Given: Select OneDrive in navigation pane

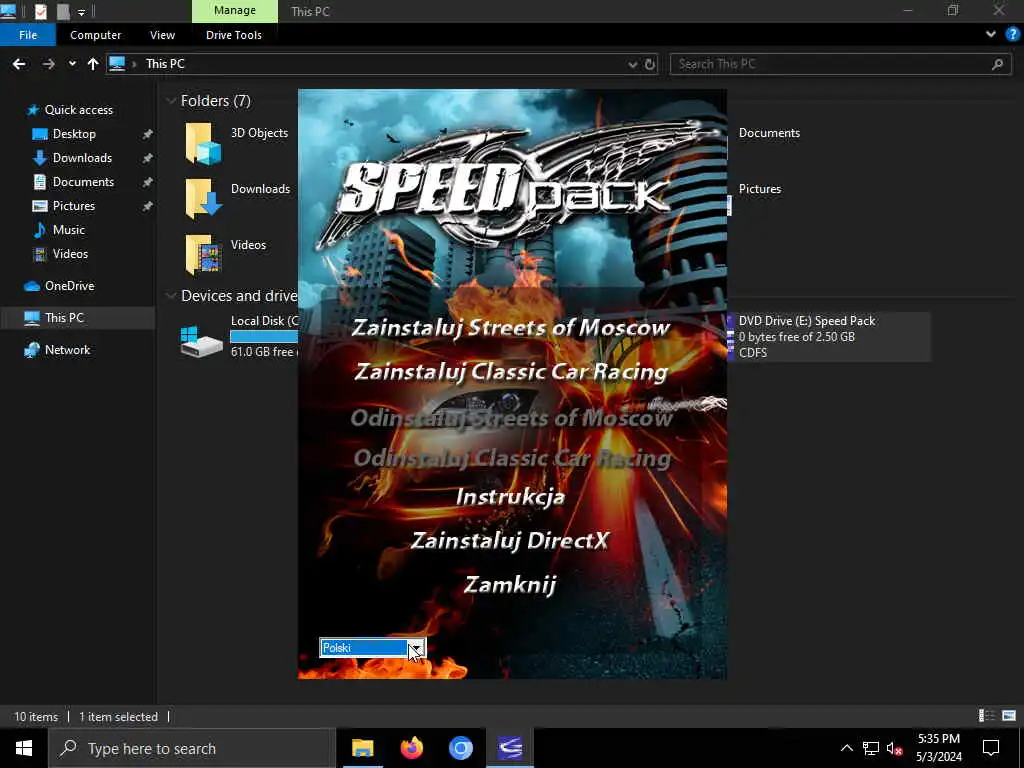Looking at the screenshot, I should (69, 286).
